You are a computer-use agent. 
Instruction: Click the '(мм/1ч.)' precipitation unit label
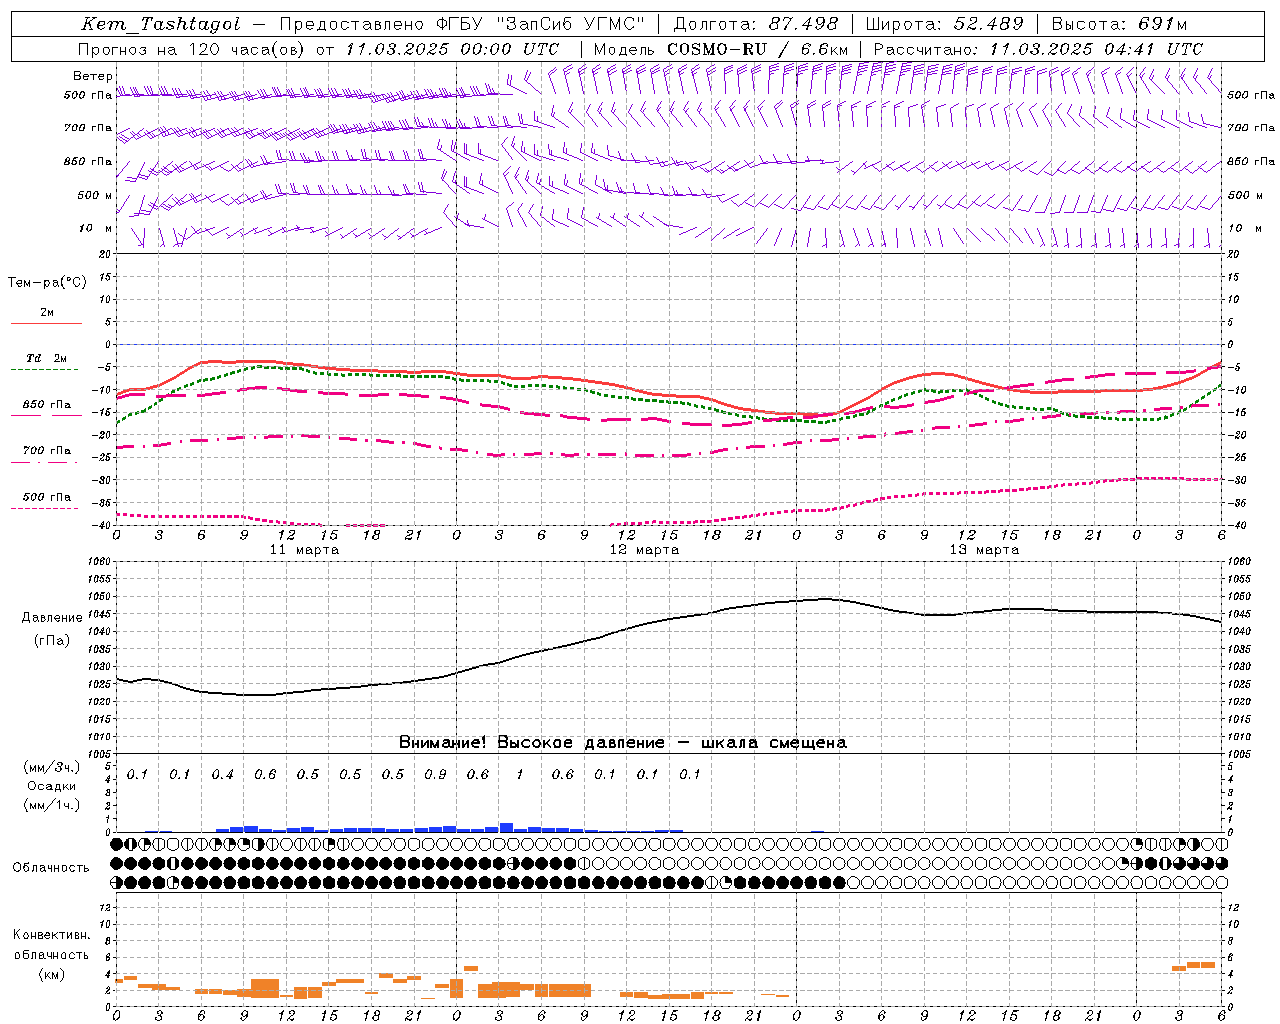(51, 804)
